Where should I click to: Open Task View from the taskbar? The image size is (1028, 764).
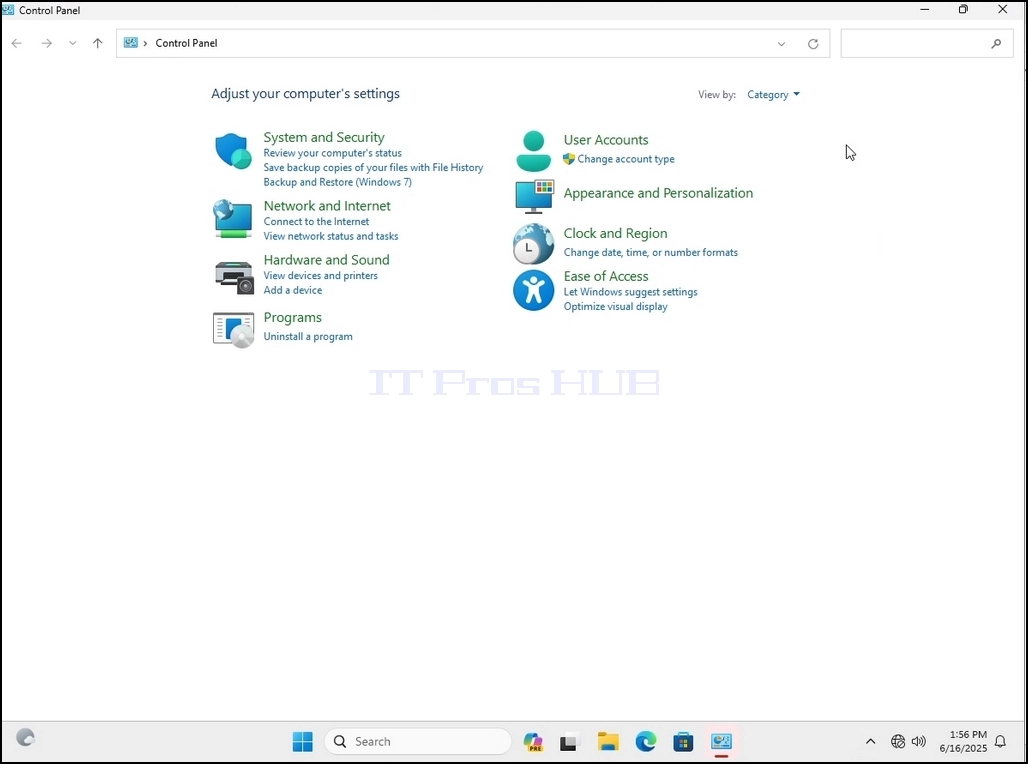[569, 742]
